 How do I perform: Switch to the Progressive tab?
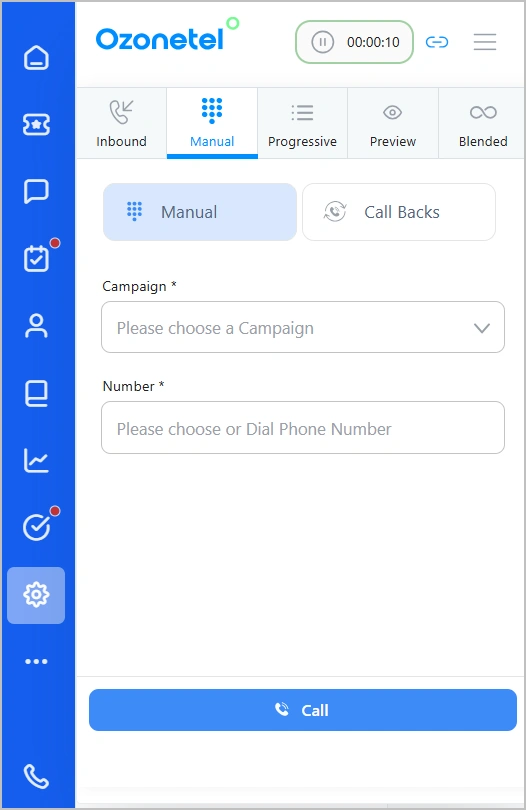(x=302, y=123)
